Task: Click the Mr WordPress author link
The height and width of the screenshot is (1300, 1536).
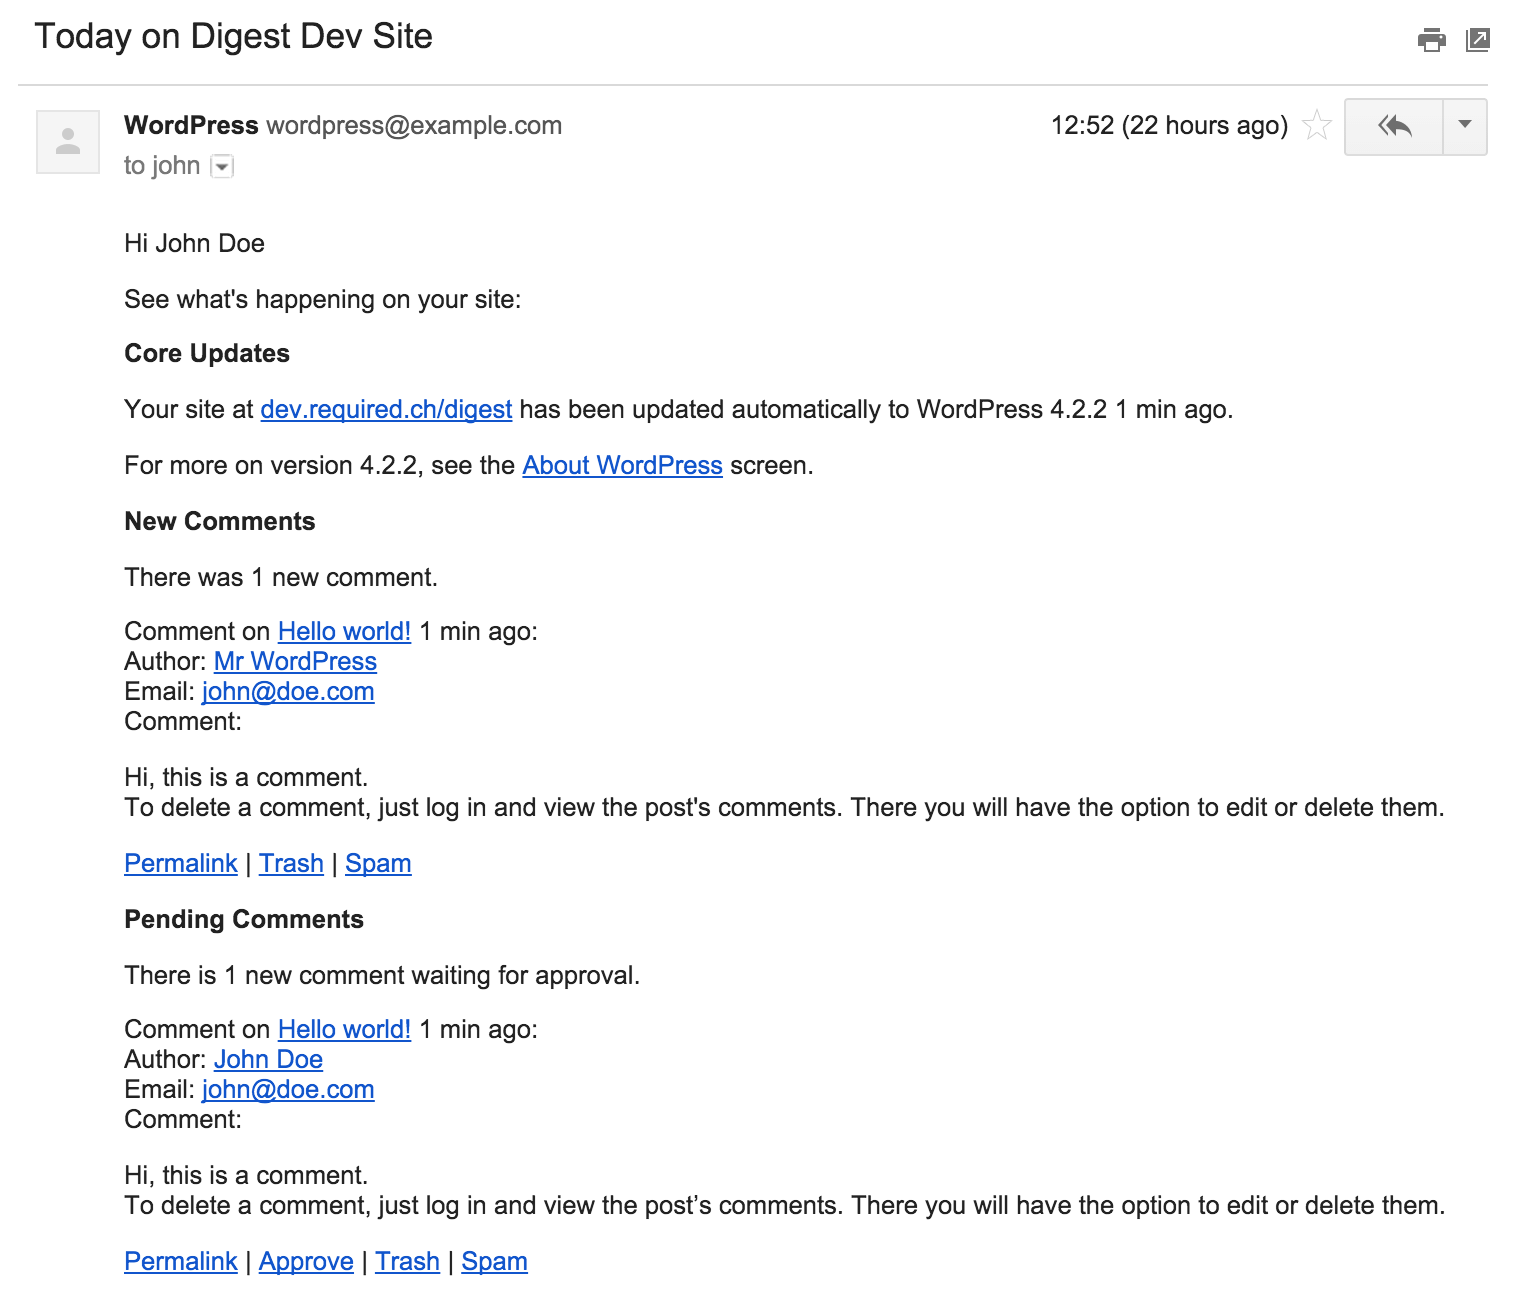Action: (x=295, y=662)
